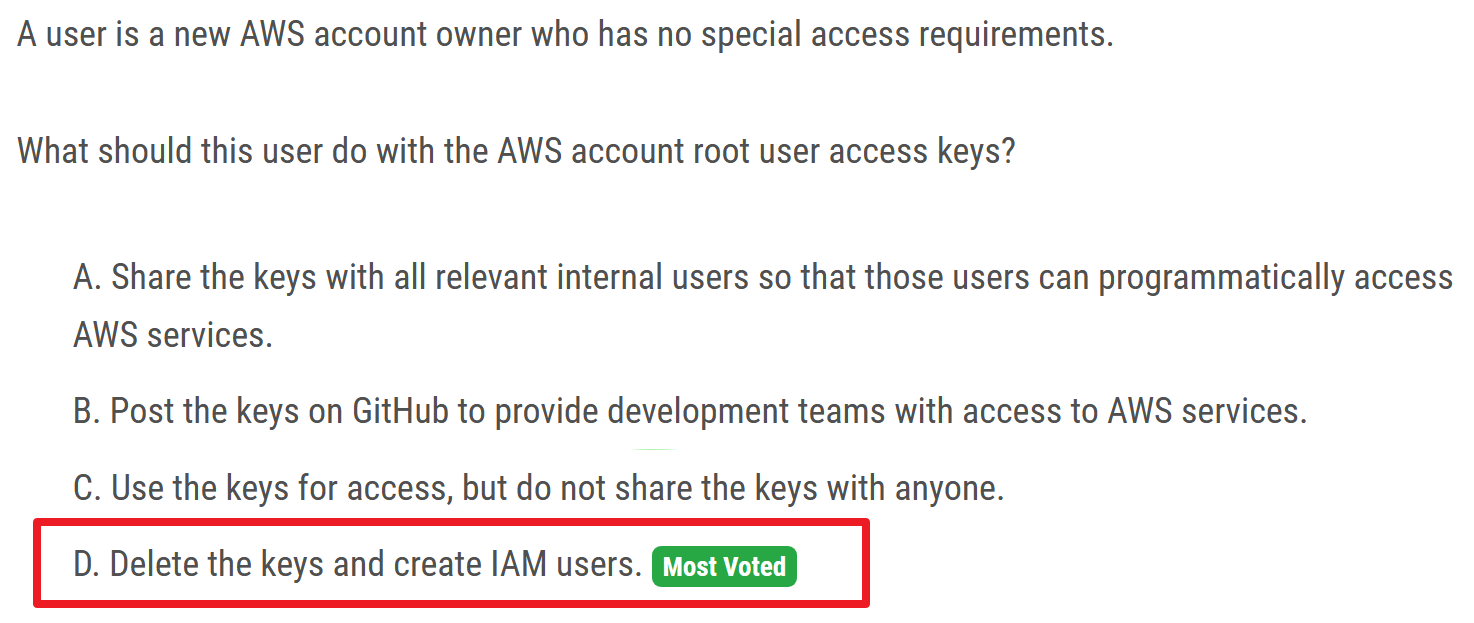Image resolution: width=1474 pixels, height=623 pixels.
Task: Select answer B about posting keys on GitHub
Action: point(690,410)
